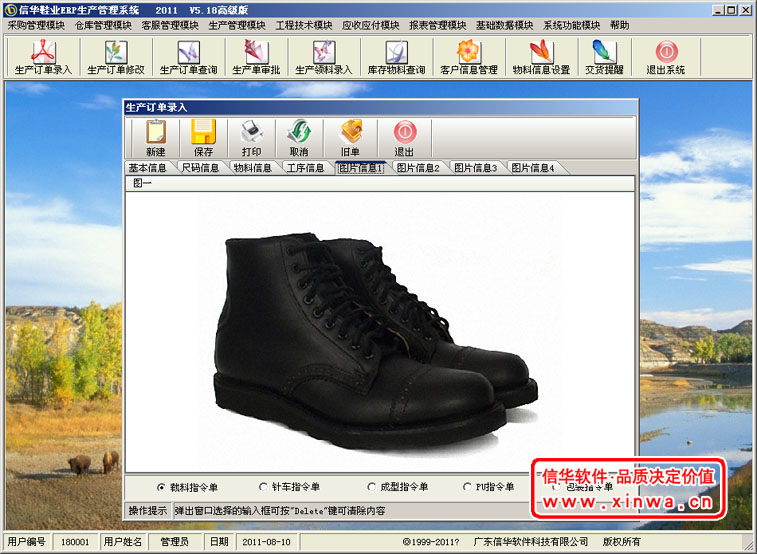Open 生产领料录入 toolbar icon
This screenshot has height=554, width=757.
(324, 57)
